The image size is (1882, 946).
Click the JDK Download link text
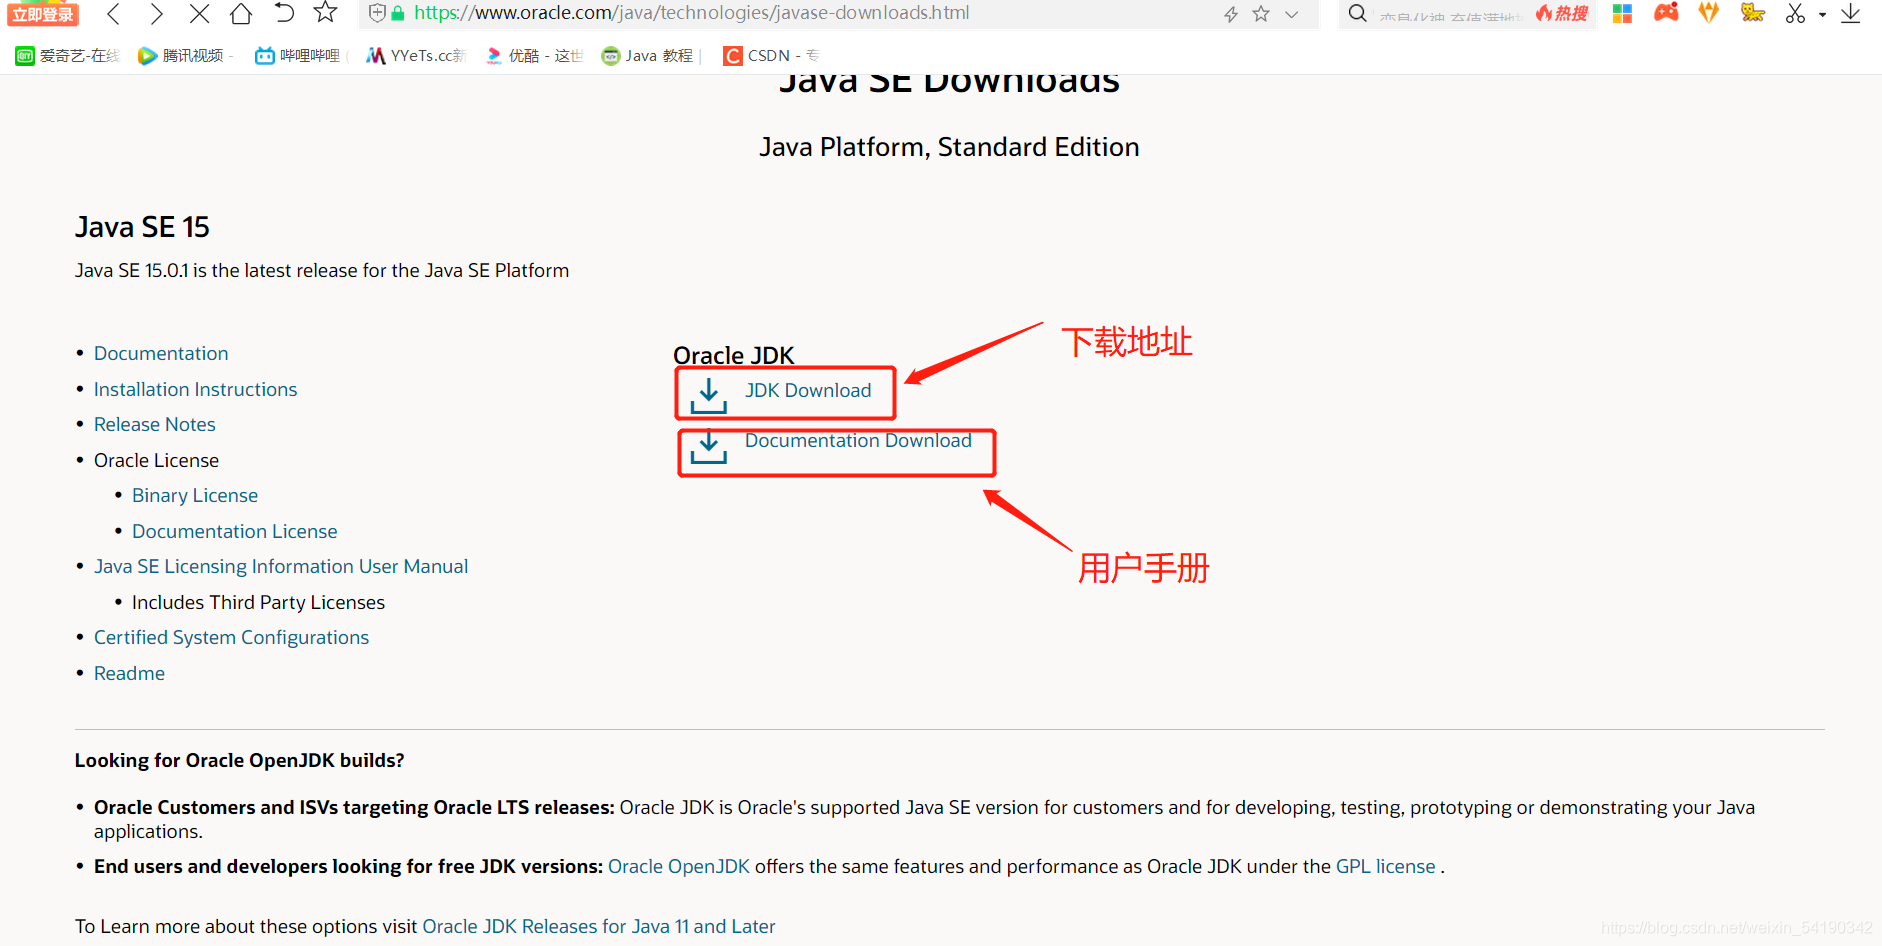[x=808, y=390]
